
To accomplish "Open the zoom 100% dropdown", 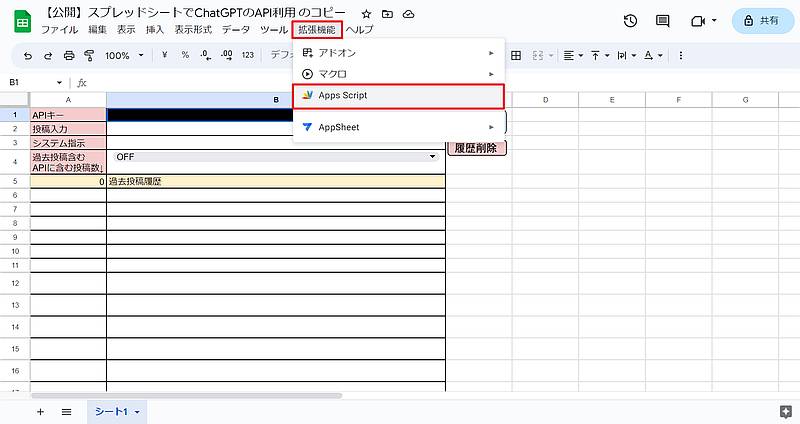I will click(x=124, y=56).
